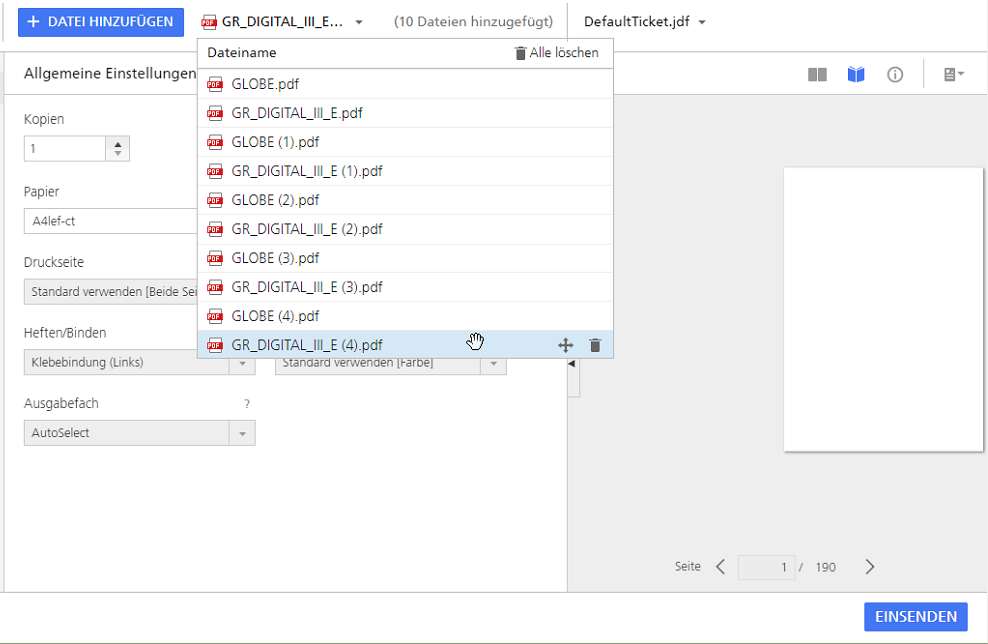Select GLOBE.pdf in the file list
988x644 pixels.
(405, 84)
